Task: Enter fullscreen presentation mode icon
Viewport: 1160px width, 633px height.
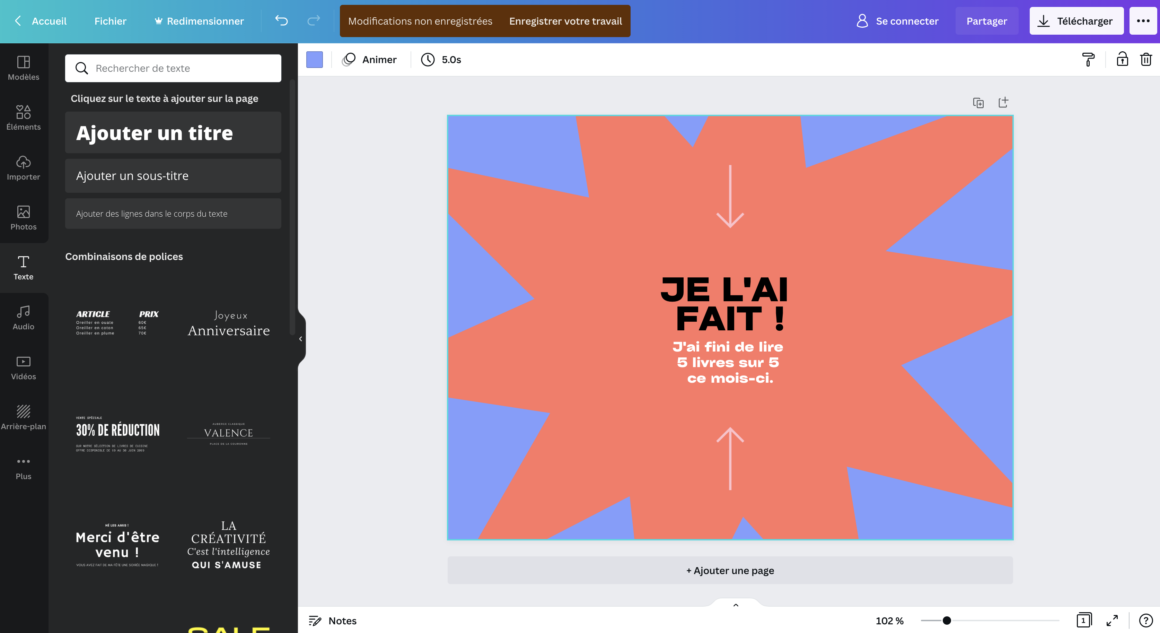Action: pyautogui.click(x=1112, y=620)
